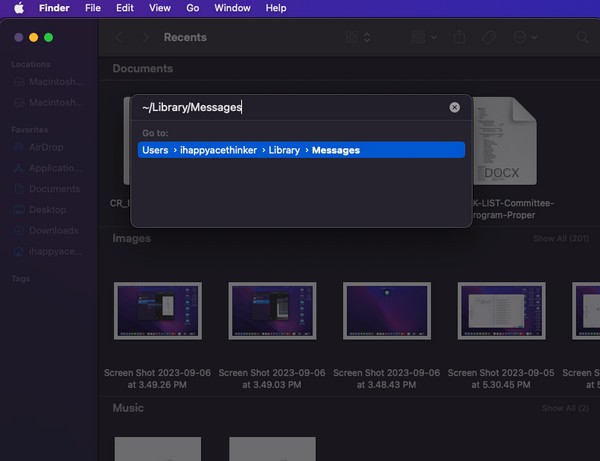Select Screen Shot at 3.49.26 PM thumbnail
Screen dimensions: 600x461
coord(158,311)
